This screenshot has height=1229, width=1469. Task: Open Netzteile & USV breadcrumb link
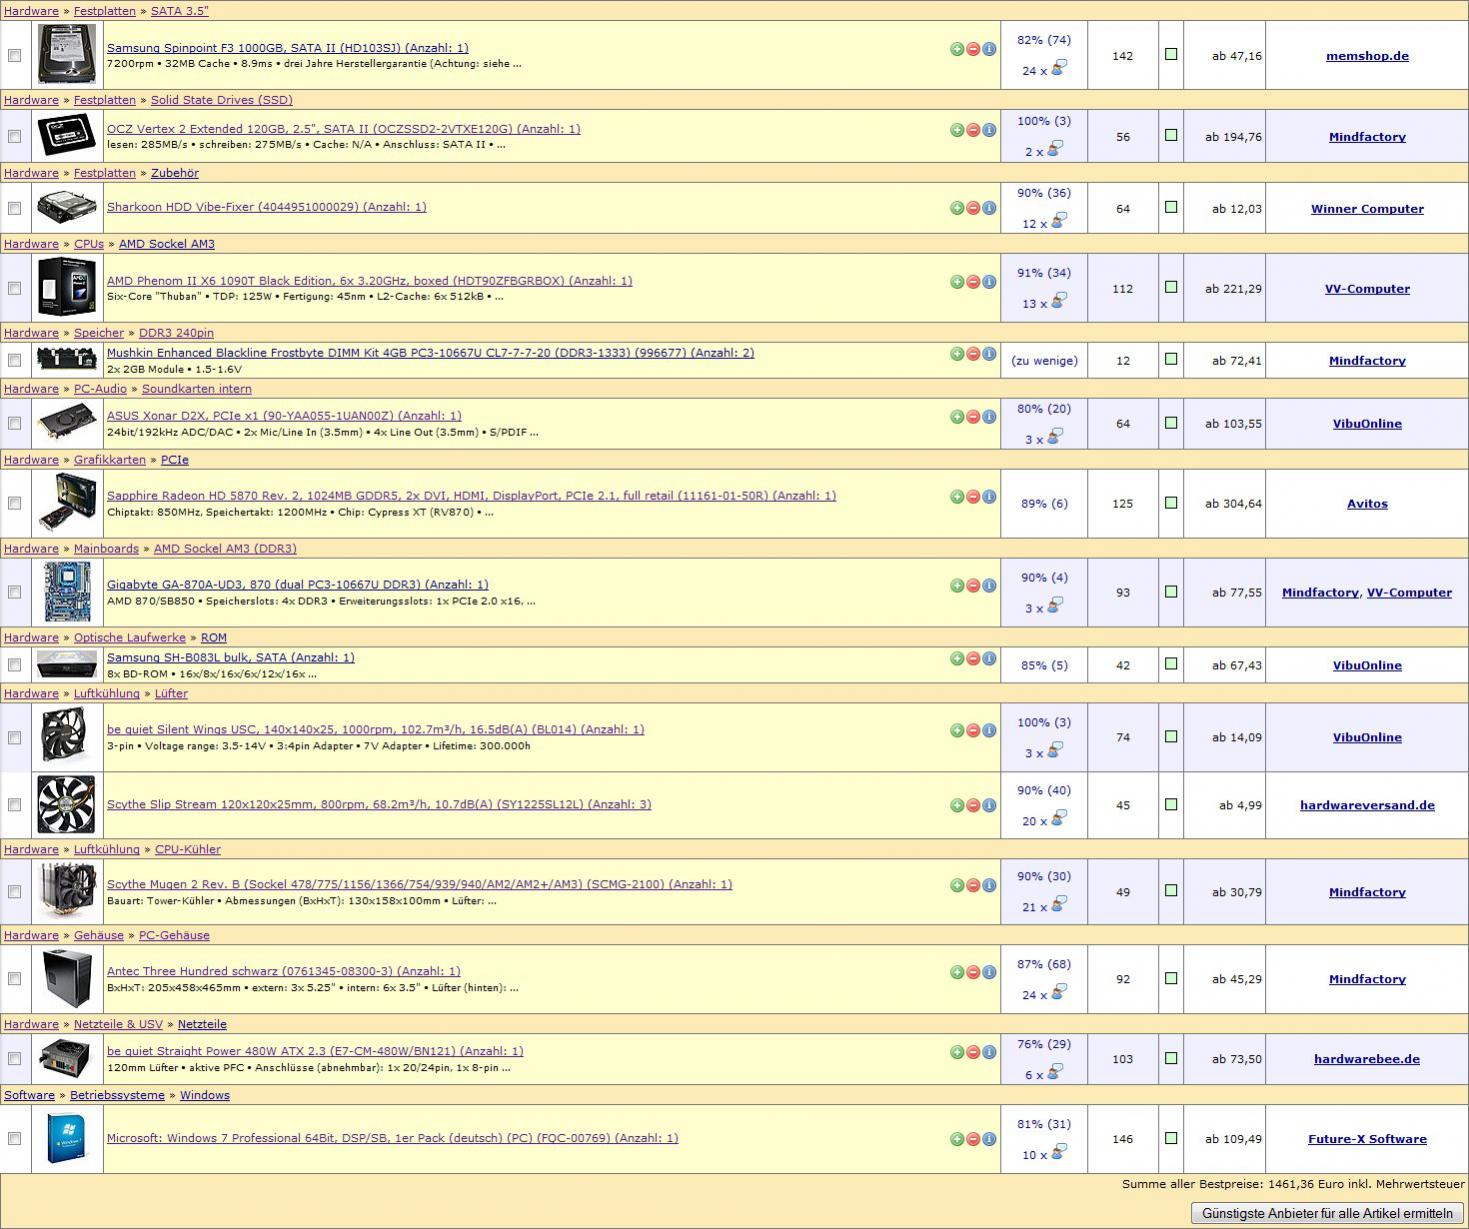[118, 1024]
